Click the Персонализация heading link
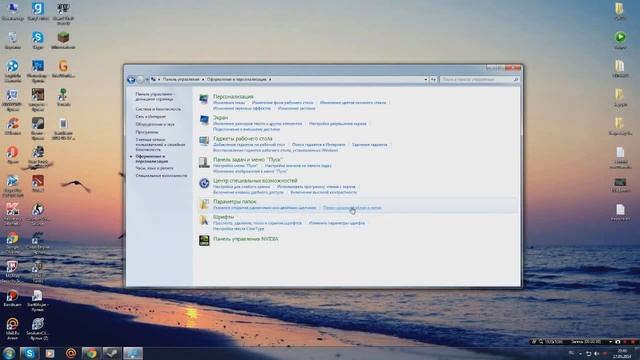 [233, 97]
